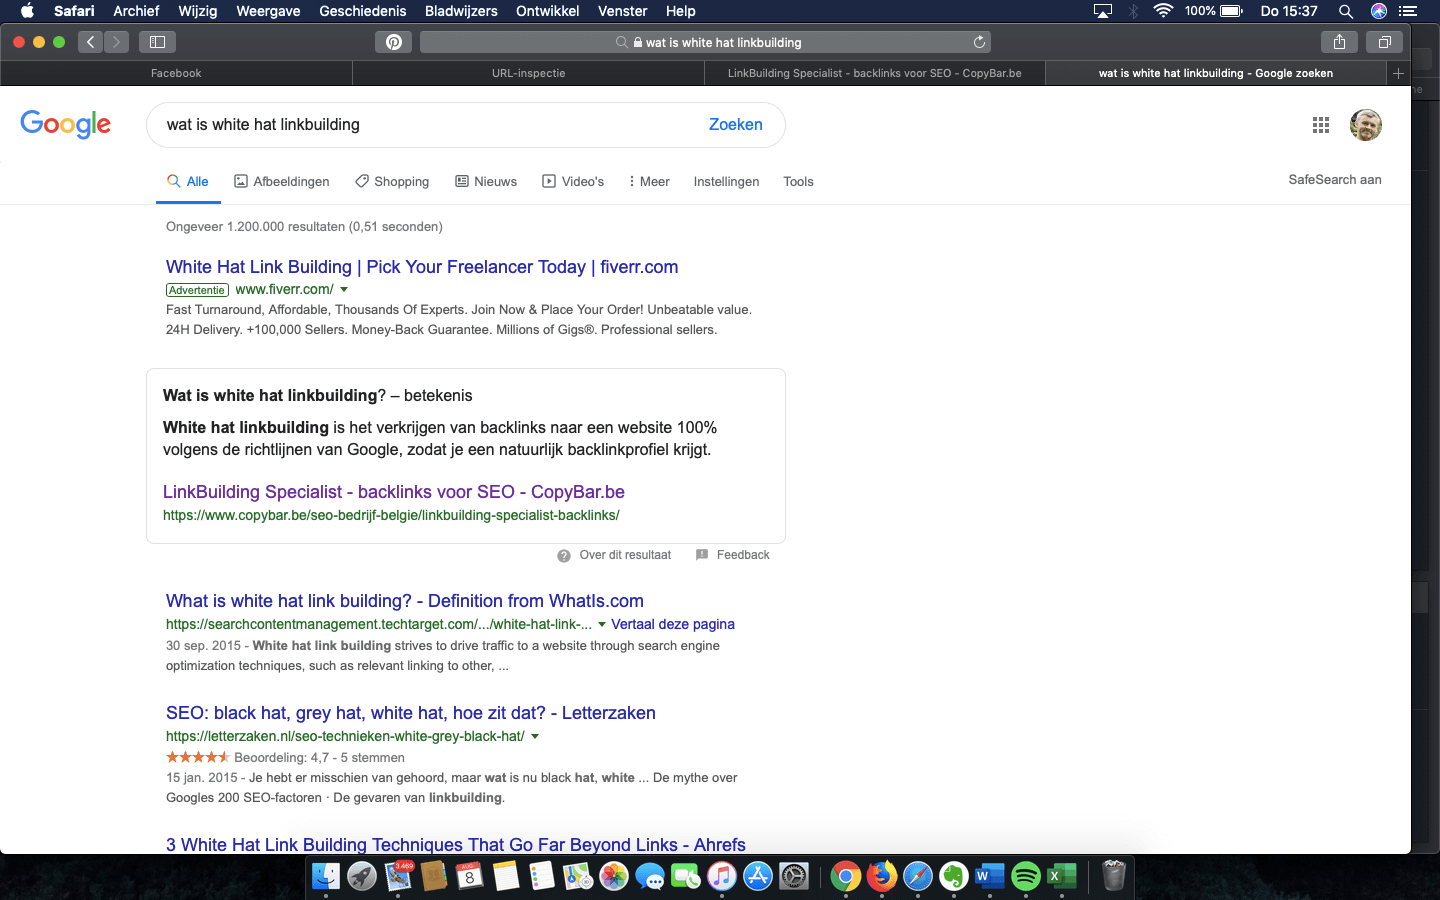Show all tabs overview button
This screenshot has height=900, width=1440.
1385,42
